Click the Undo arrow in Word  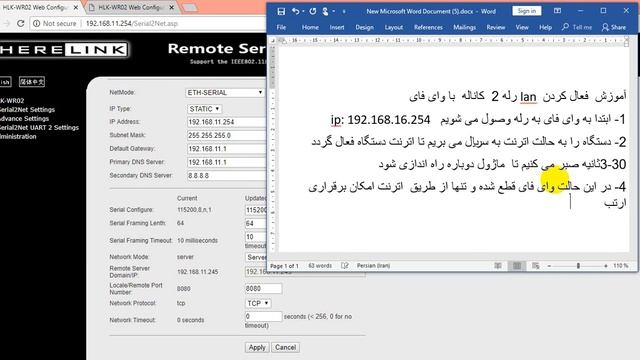coord(296,11)
